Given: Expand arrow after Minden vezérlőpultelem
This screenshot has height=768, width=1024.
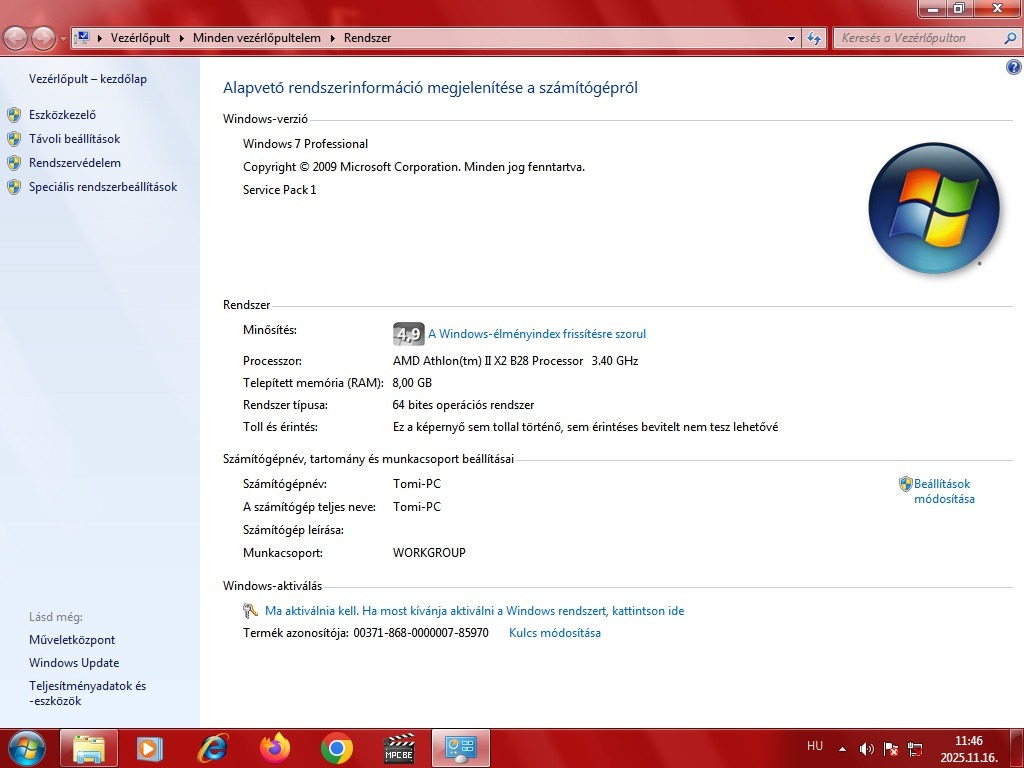Looking at the screenshot, I should tap(332, 38).
